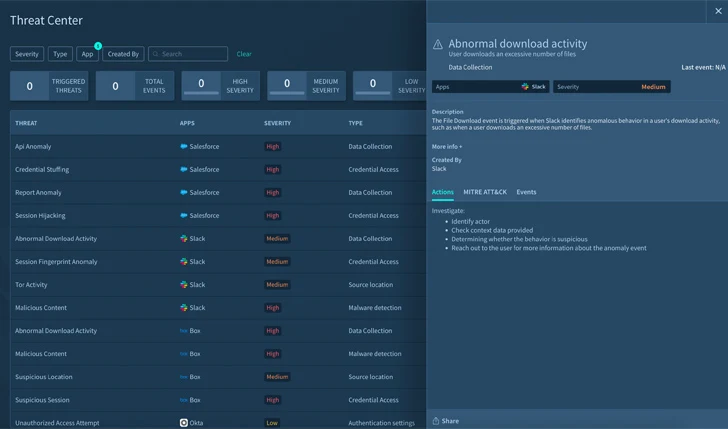This screenshot has width=728, height=429.
Task: Switch to the Actions tab
Action: pyautogui.click(x=442, y=192)
